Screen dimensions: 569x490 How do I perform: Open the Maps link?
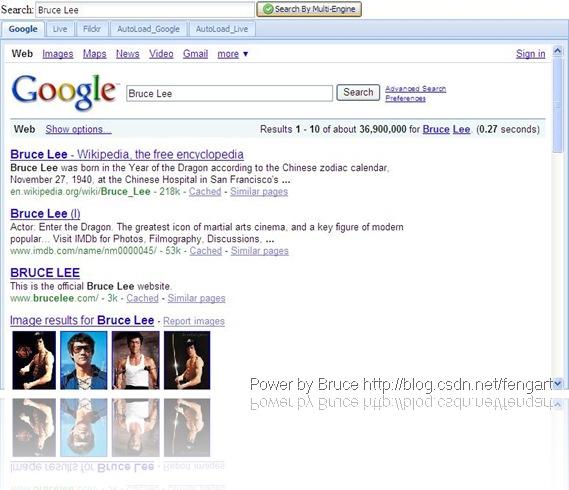point(94,54)
